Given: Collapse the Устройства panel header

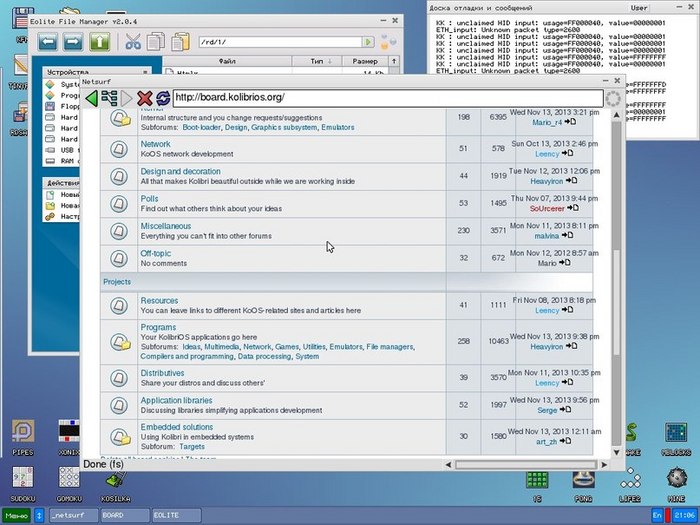Looking at the screenshot, I should coord(96,72).
